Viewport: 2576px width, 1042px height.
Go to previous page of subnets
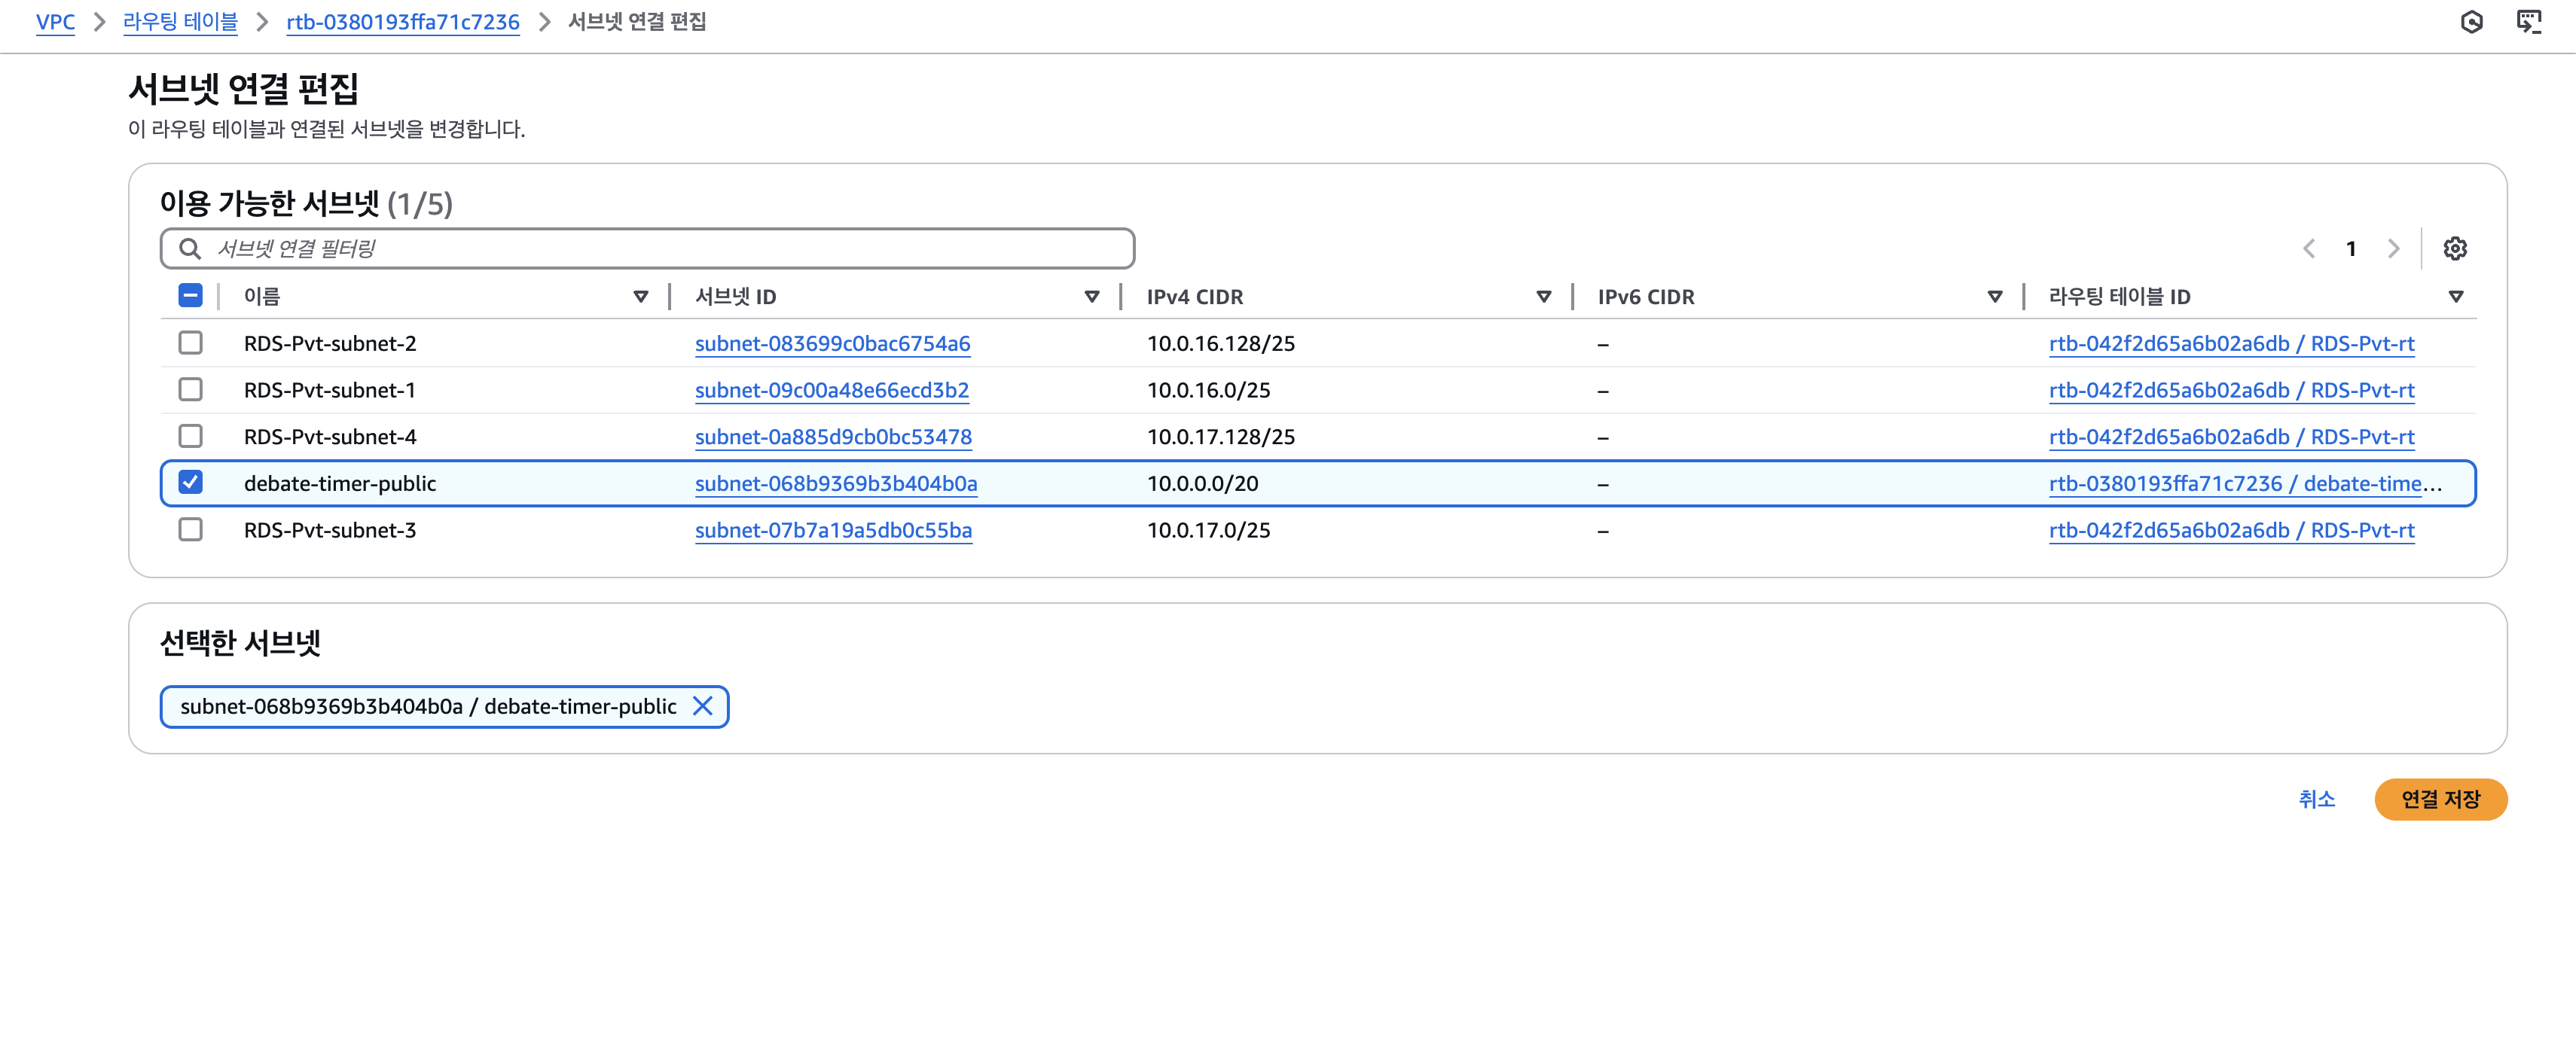tap(2309, 248)
